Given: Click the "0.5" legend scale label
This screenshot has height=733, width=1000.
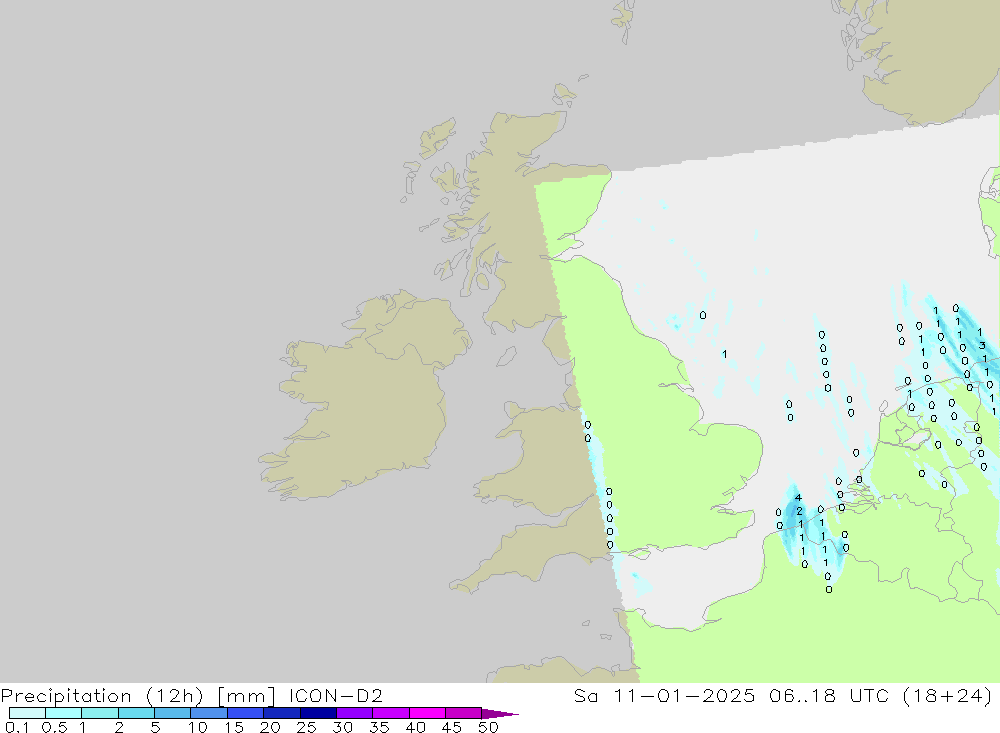Looking at the screenshot, I should click(54, 727).
